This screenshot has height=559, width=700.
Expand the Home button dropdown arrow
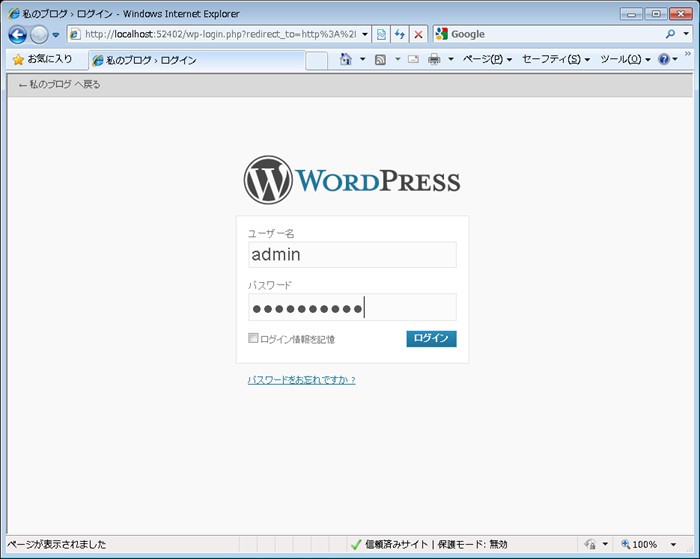362,59
